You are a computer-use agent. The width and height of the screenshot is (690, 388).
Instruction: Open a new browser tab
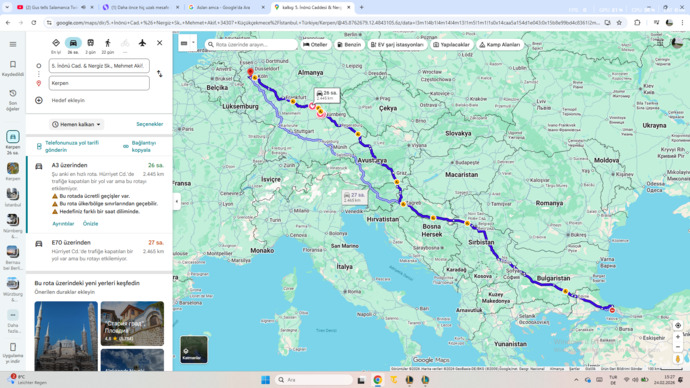(x=361, y=7)
